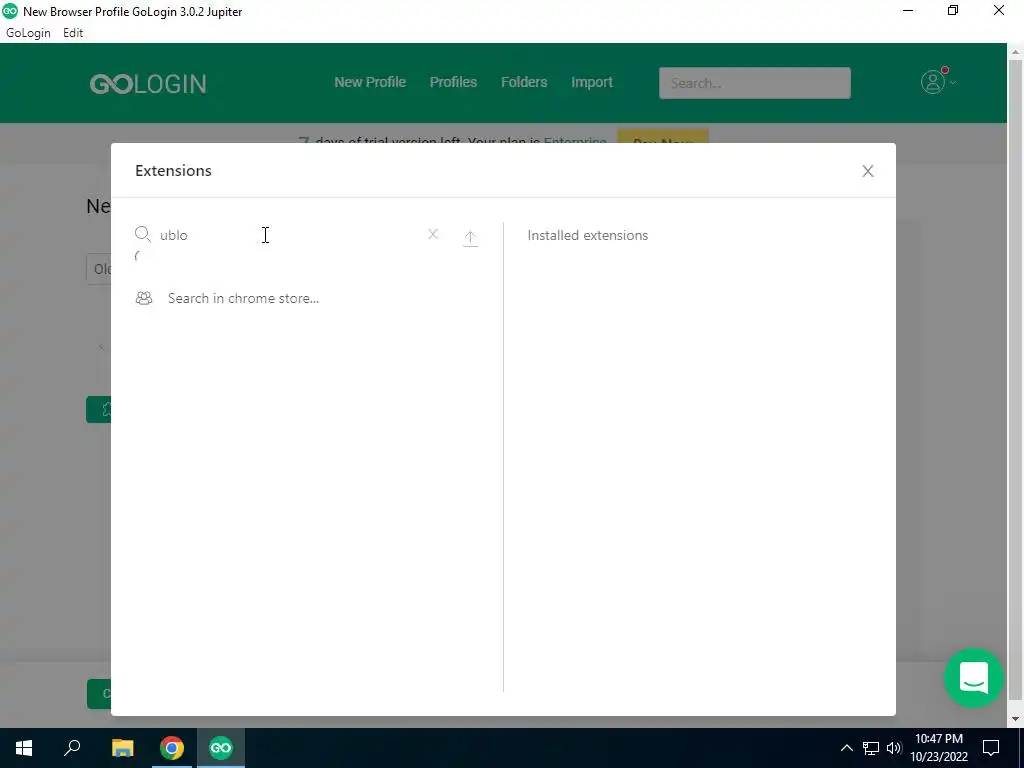Close the Extensions dialog
The width and height of the screenshot is (1024, 768).
(x=867, y=171)
